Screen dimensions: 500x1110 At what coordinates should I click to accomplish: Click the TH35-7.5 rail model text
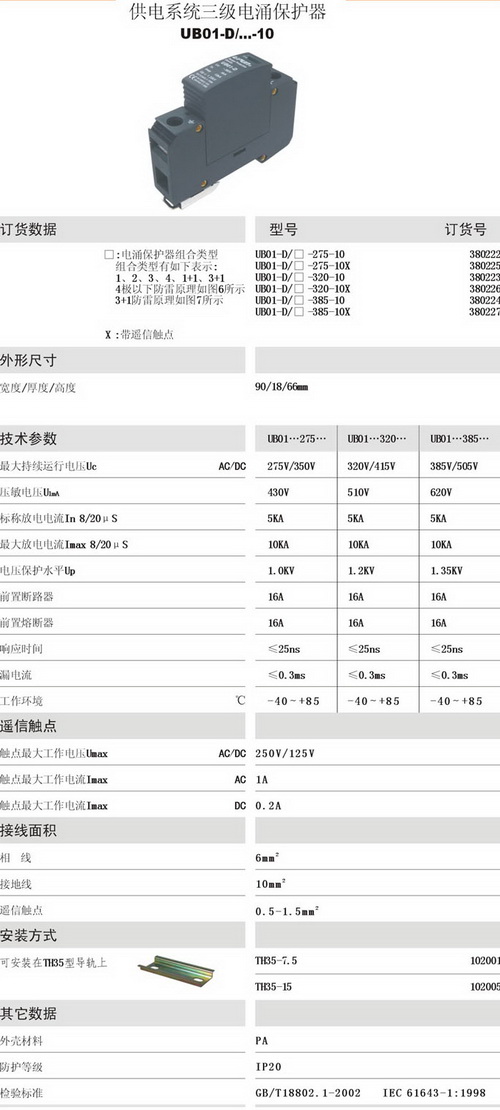276,961
